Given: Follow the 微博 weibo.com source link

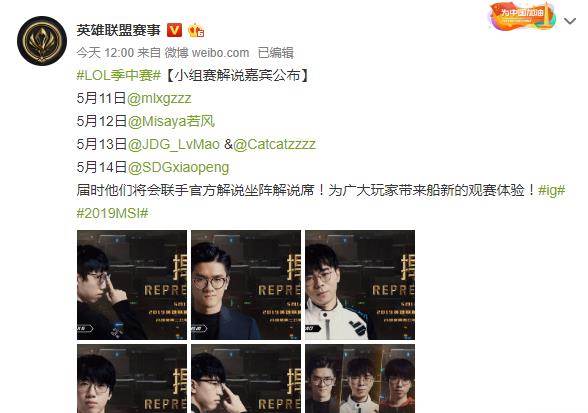Looking at the screenshot, I should pyautogui.click(x=207, y=53).
